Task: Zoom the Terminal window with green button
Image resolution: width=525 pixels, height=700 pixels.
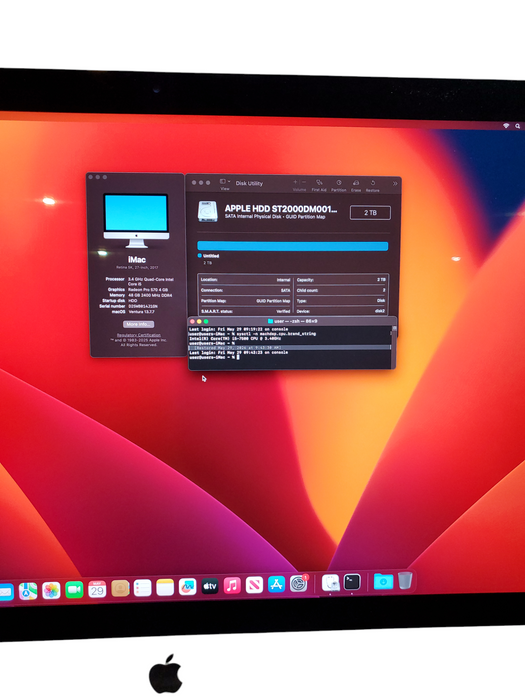Action: pos(206,321)
